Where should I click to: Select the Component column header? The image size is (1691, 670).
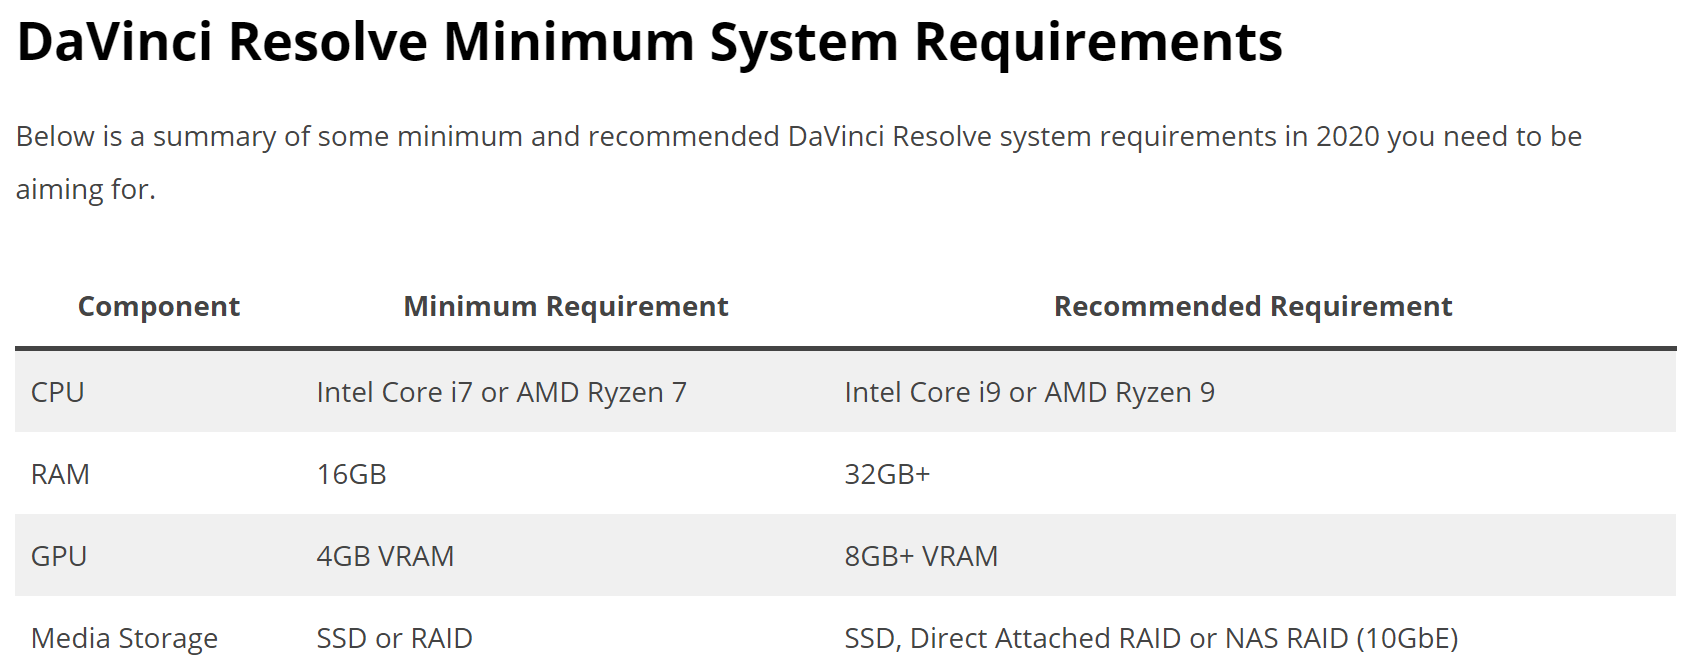pos(159,306)
